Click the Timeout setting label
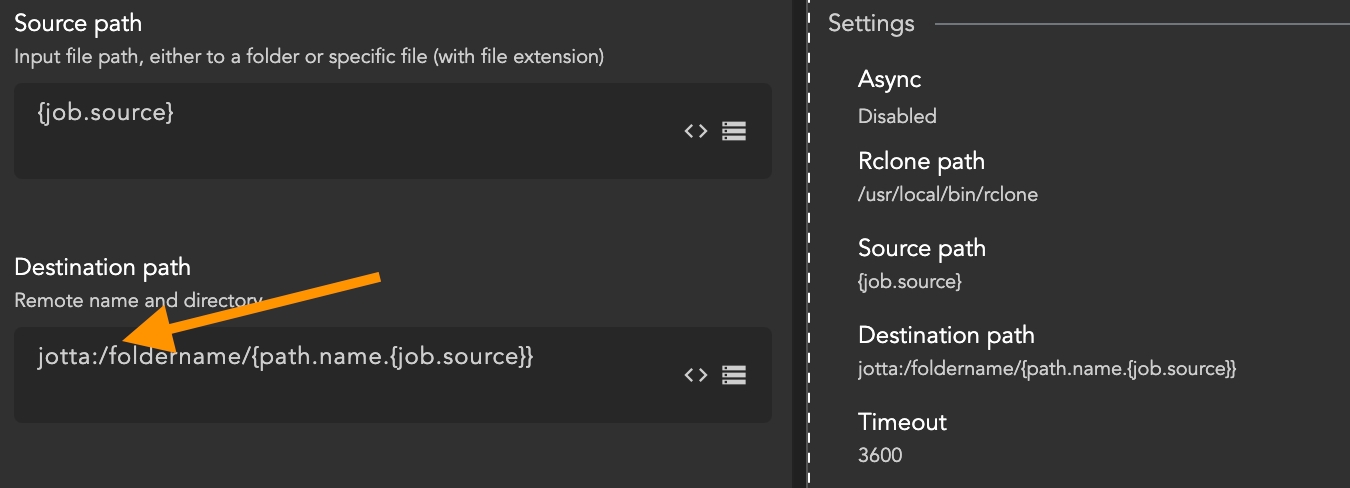Image resolution: width=1350 pixels, height=488 pixels. pyautogui.click(x=902, y=421)
